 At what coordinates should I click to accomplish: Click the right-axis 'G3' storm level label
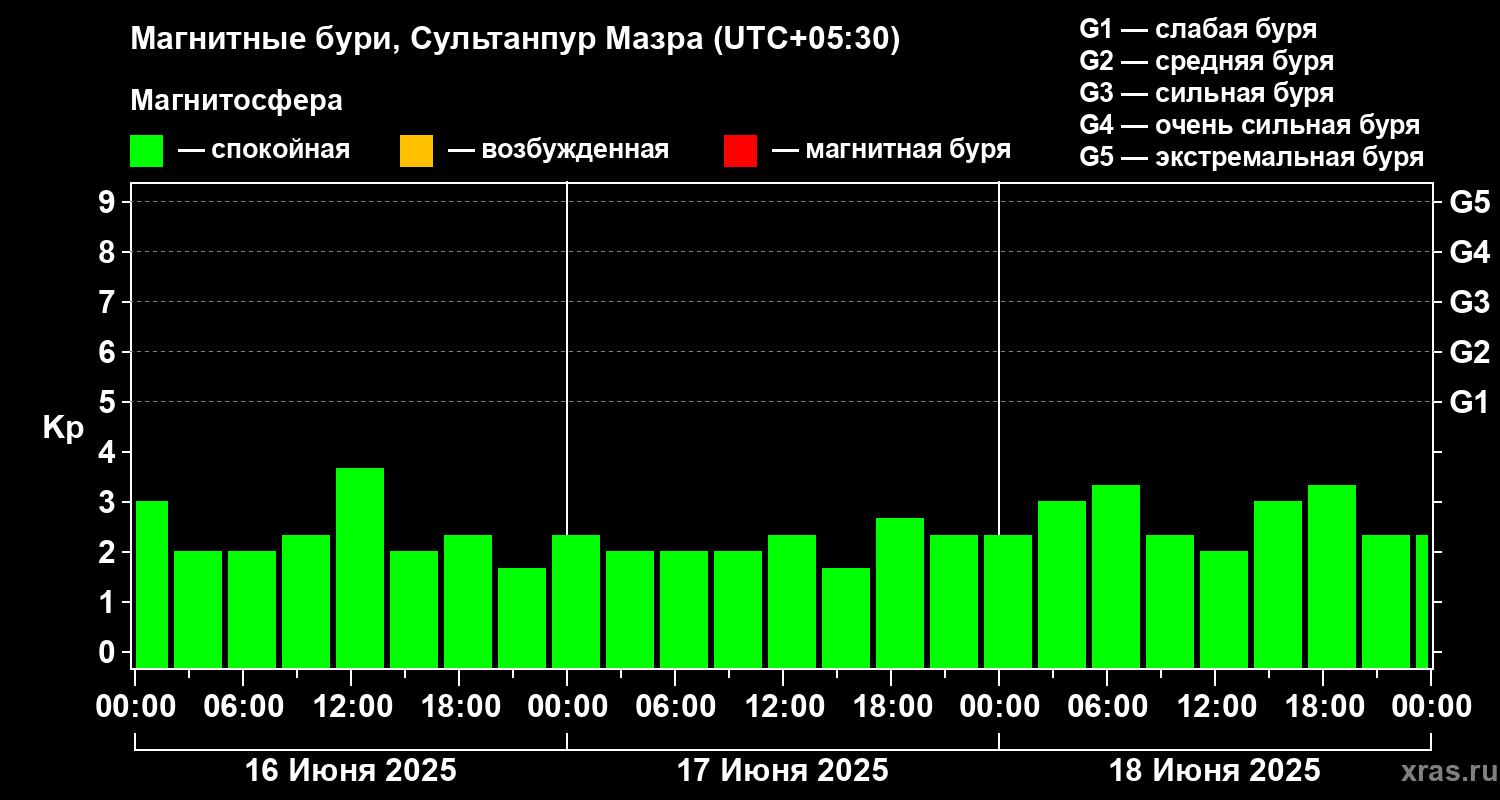click(1469, 302)
